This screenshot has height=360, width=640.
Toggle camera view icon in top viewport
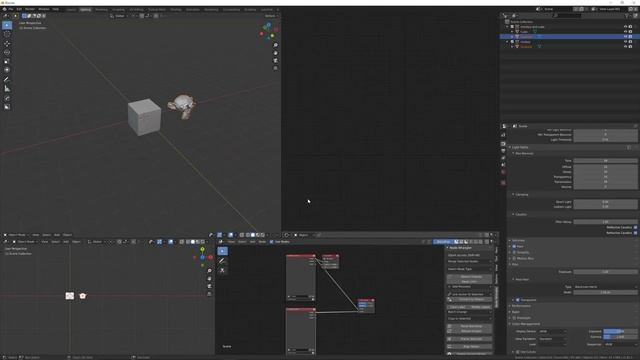[276, 60]
